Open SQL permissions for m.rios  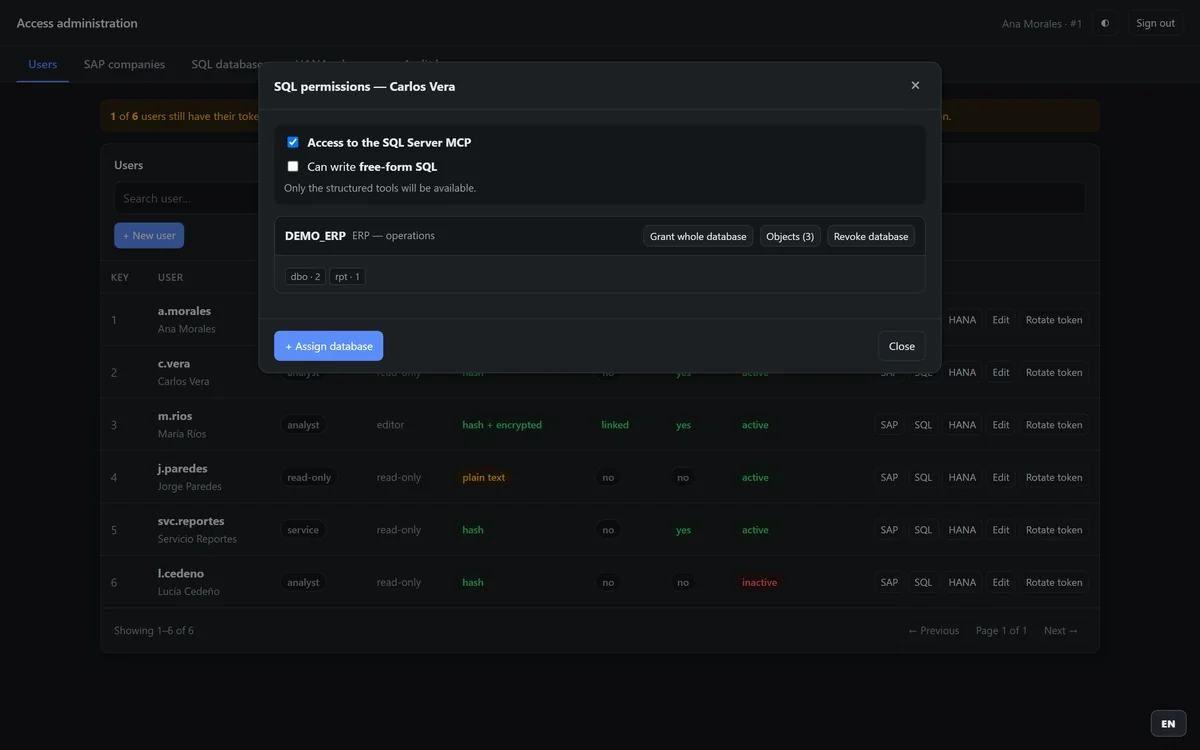[923, 425]
